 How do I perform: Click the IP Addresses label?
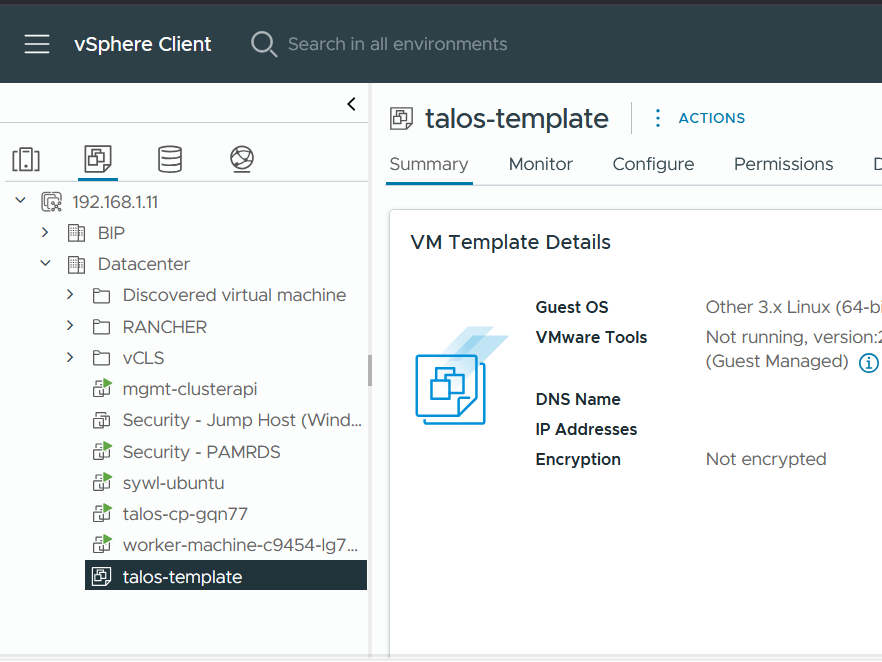point(586,429)
